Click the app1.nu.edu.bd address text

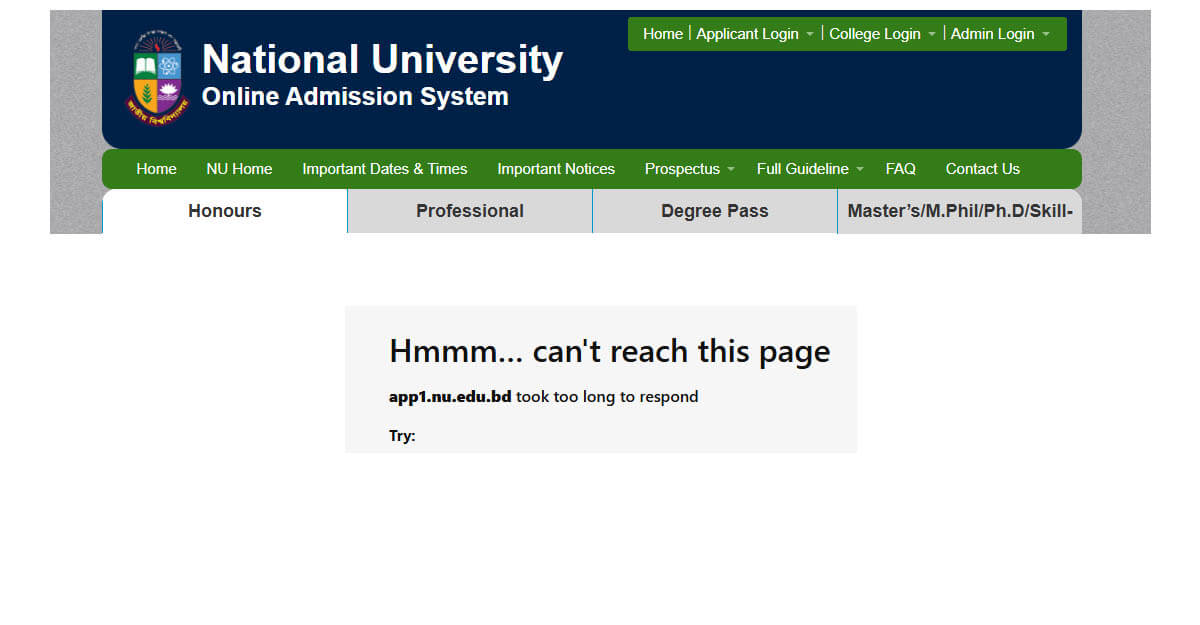(x=450, y=397)
